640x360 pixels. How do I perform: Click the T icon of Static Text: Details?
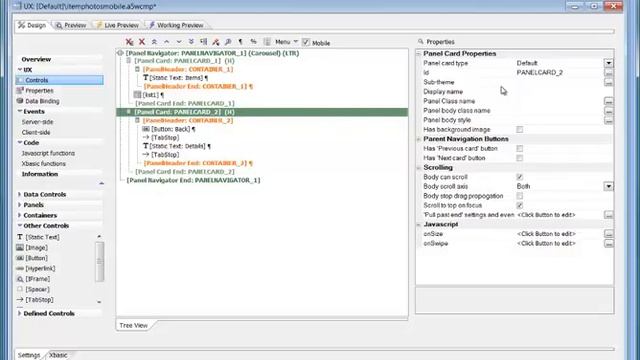coord(146,146)
